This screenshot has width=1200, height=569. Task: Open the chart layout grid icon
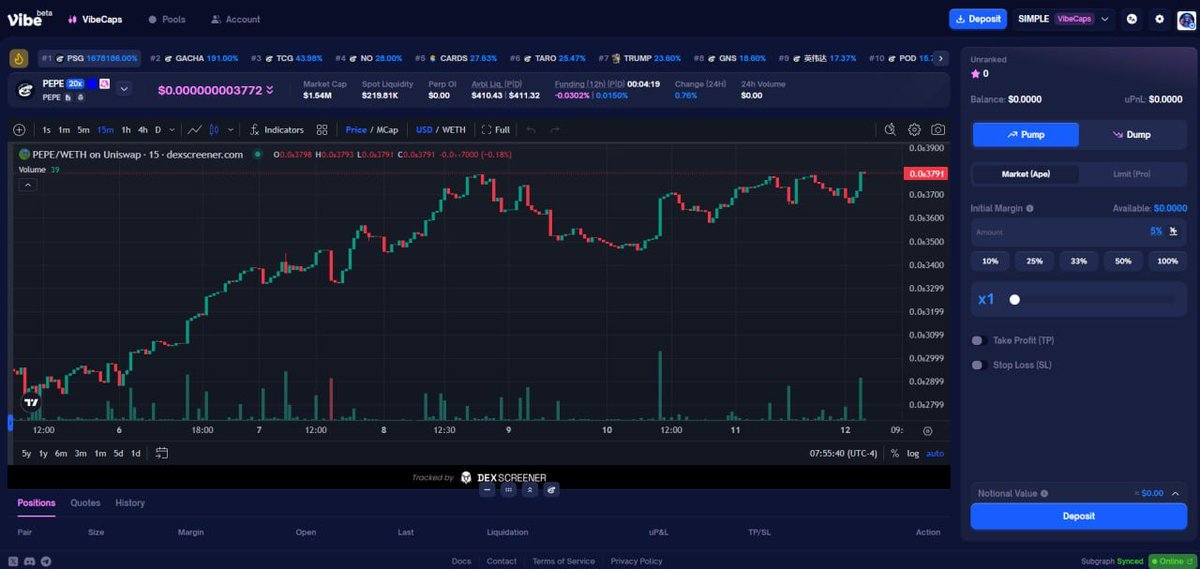(322, 130)
